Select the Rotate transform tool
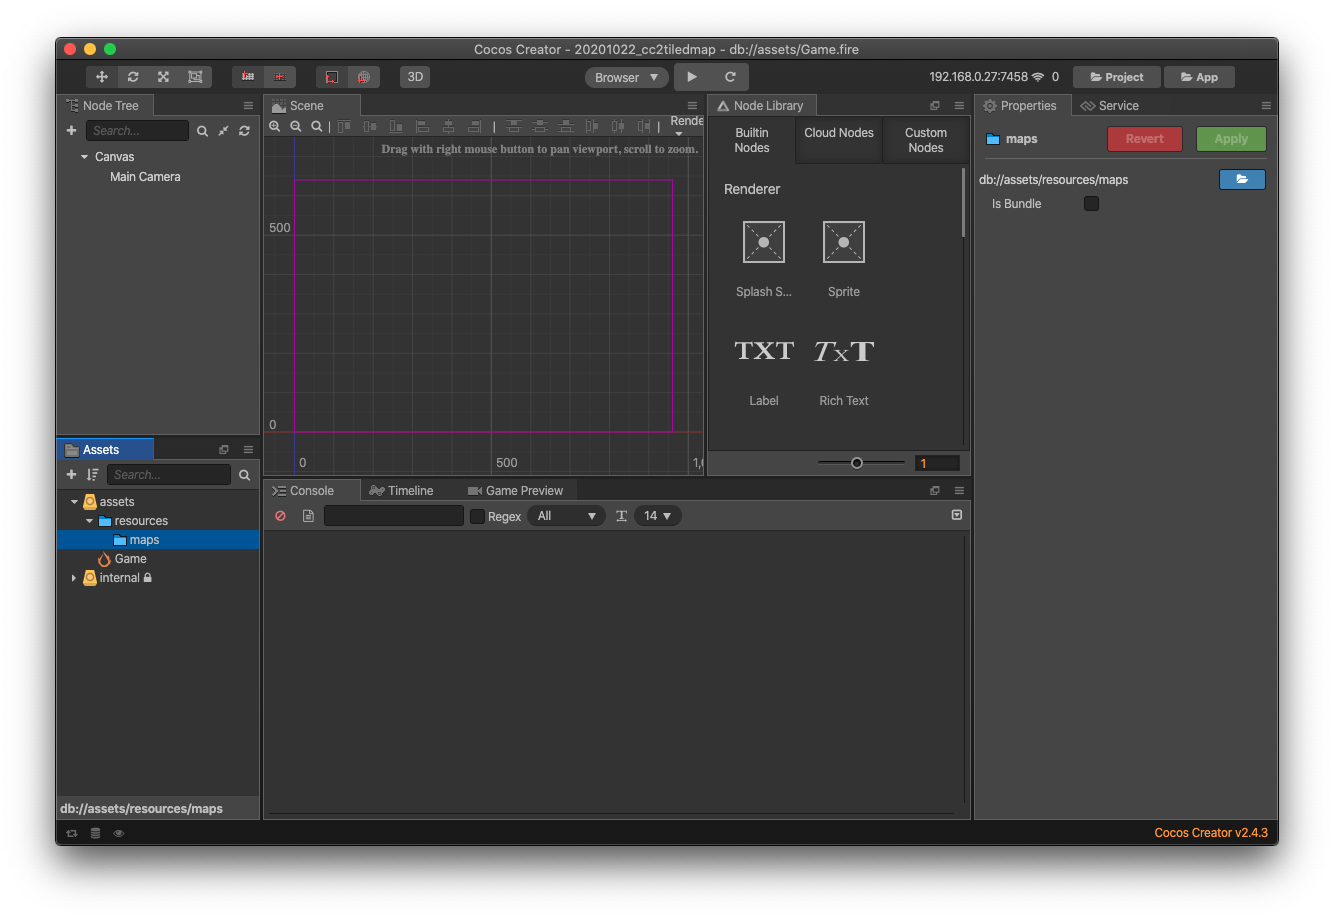 click(x=133, y=77)
